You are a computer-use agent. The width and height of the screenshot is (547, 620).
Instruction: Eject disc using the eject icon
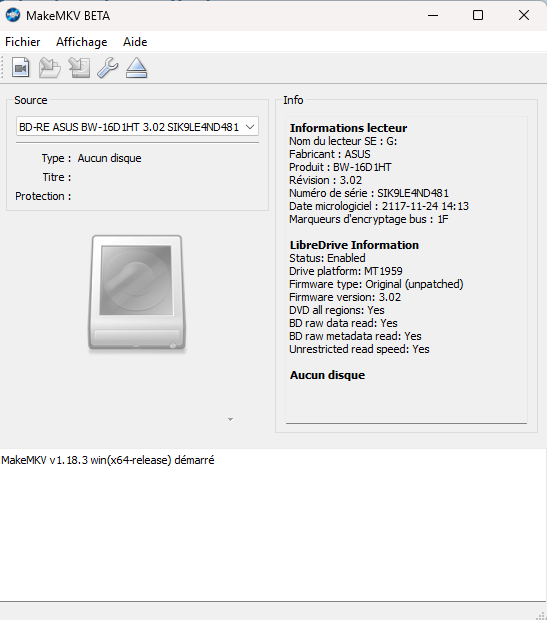[x=136, y=68]
